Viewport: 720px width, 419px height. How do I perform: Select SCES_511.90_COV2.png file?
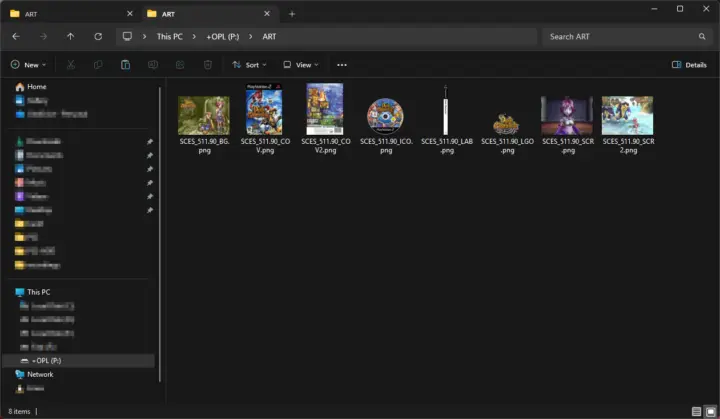pyautogui.click(x=325, y=119)
